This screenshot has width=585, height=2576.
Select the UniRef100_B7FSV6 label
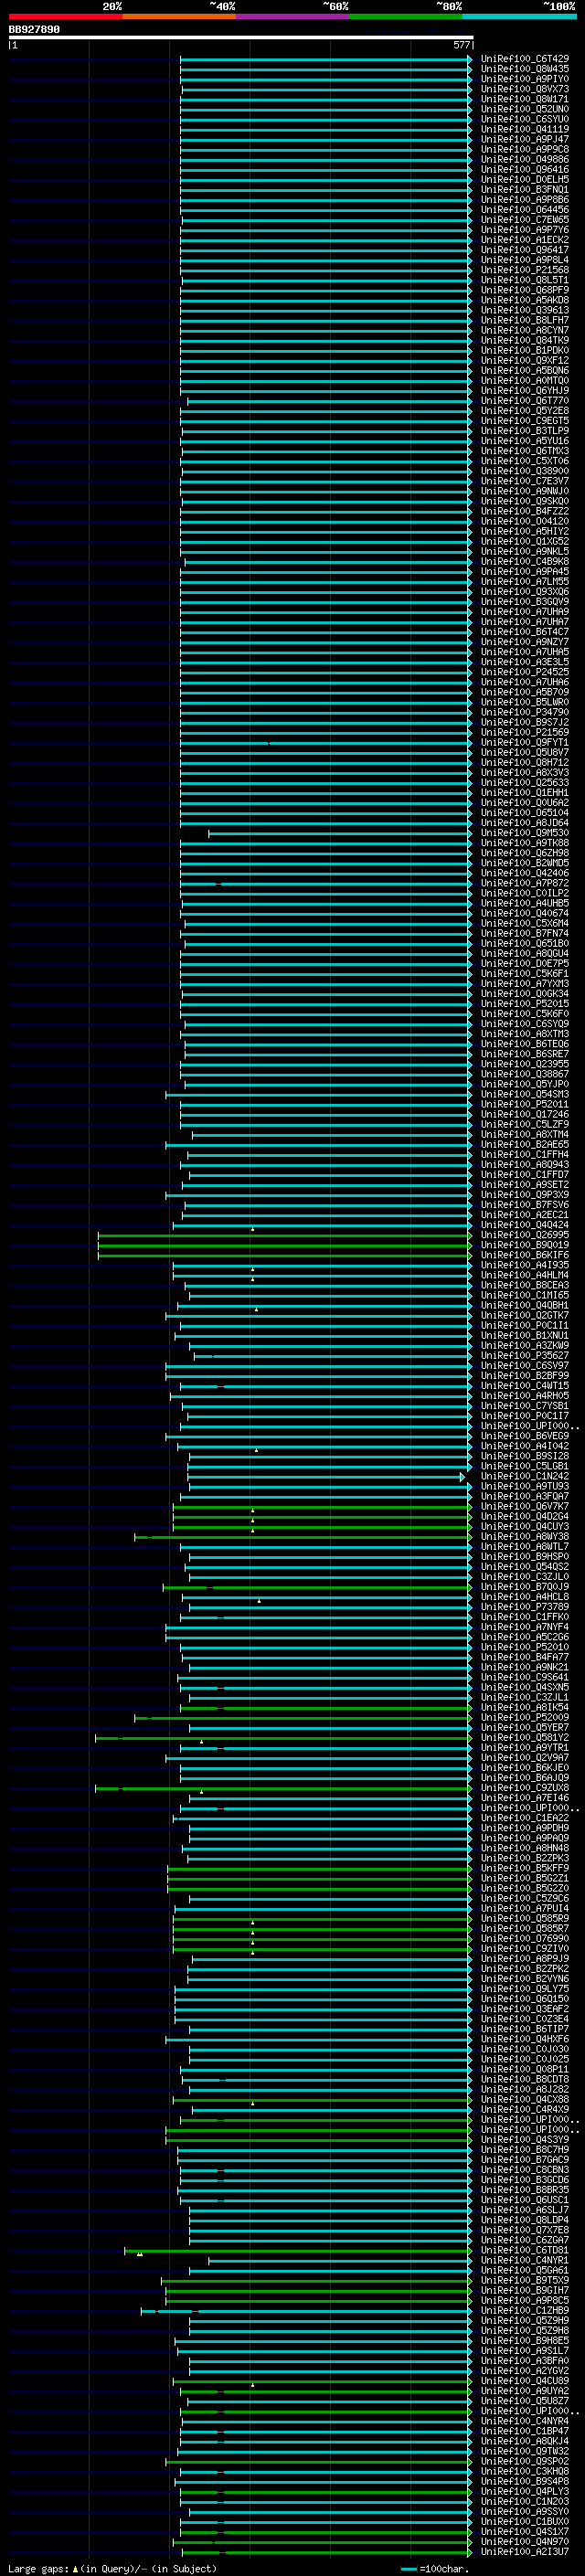525,1205
